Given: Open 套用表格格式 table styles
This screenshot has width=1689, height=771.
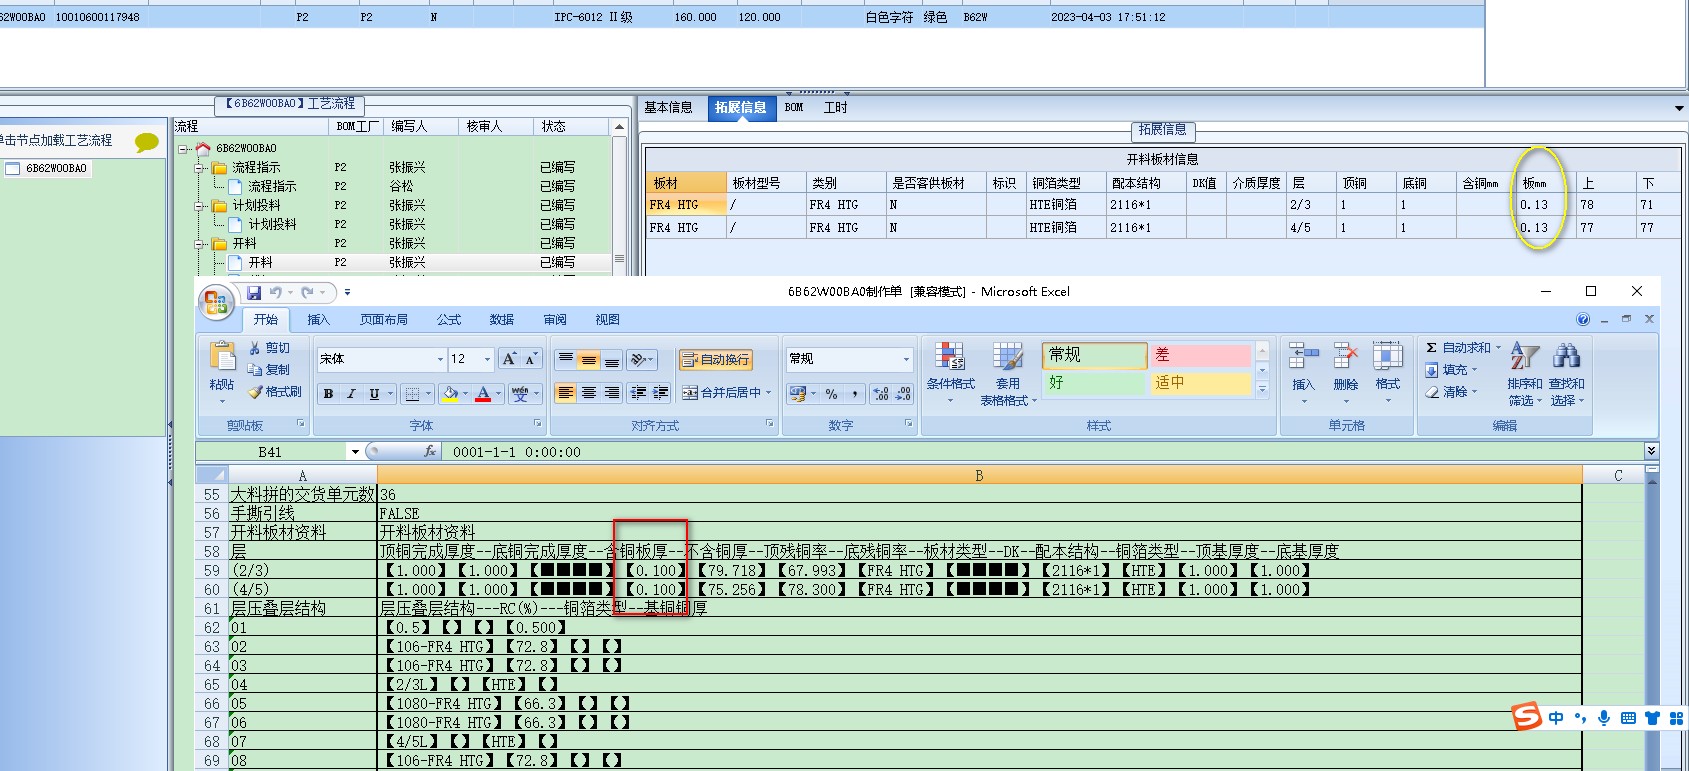Looking at the screenshot, I should point(1009,373).
